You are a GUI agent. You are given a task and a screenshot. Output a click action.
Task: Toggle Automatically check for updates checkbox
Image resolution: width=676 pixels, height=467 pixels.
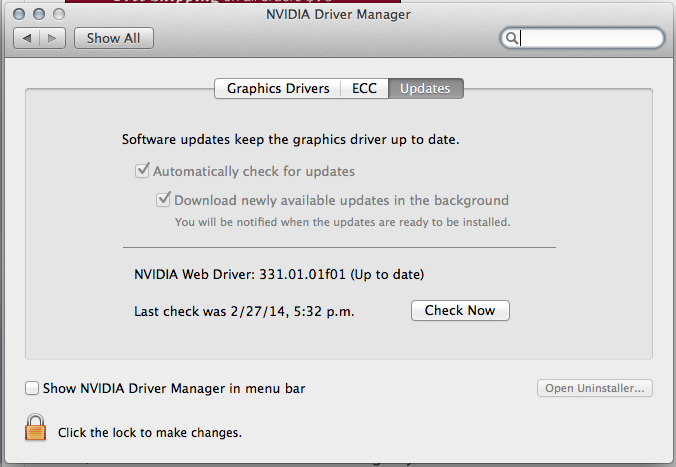pos(142,171)
